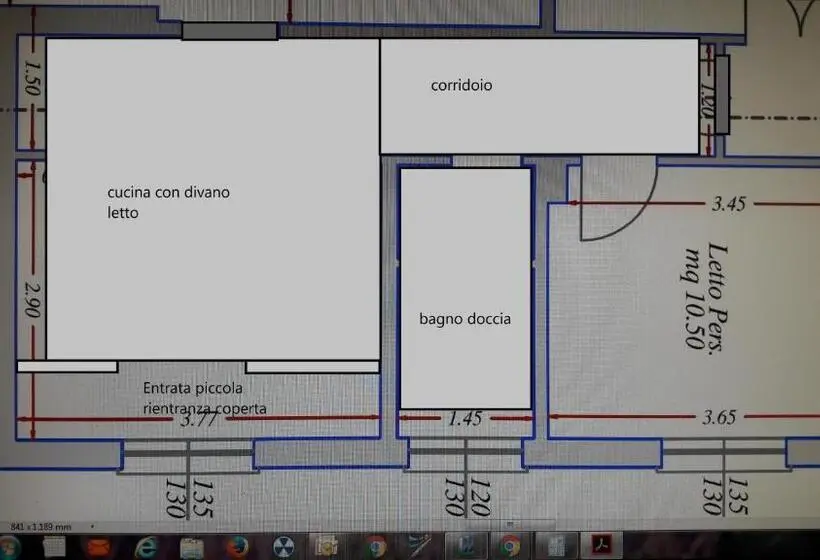The width and height of the screenshot is (820, 560).
Task: Switch to the Word taskbar window
Action: (465, 547)
